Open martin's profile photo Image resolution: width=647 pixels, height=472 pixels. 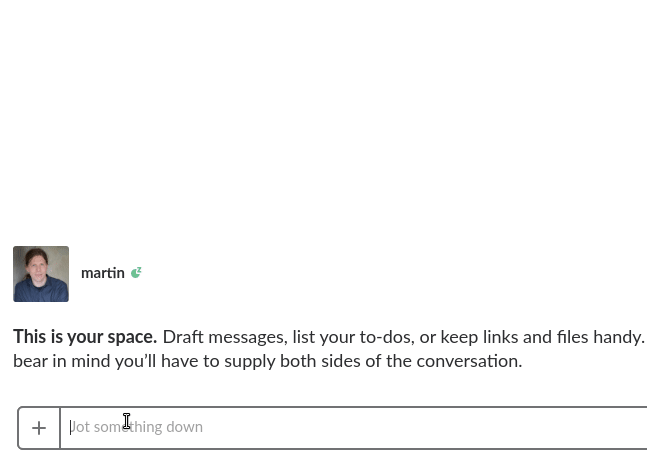41,274
